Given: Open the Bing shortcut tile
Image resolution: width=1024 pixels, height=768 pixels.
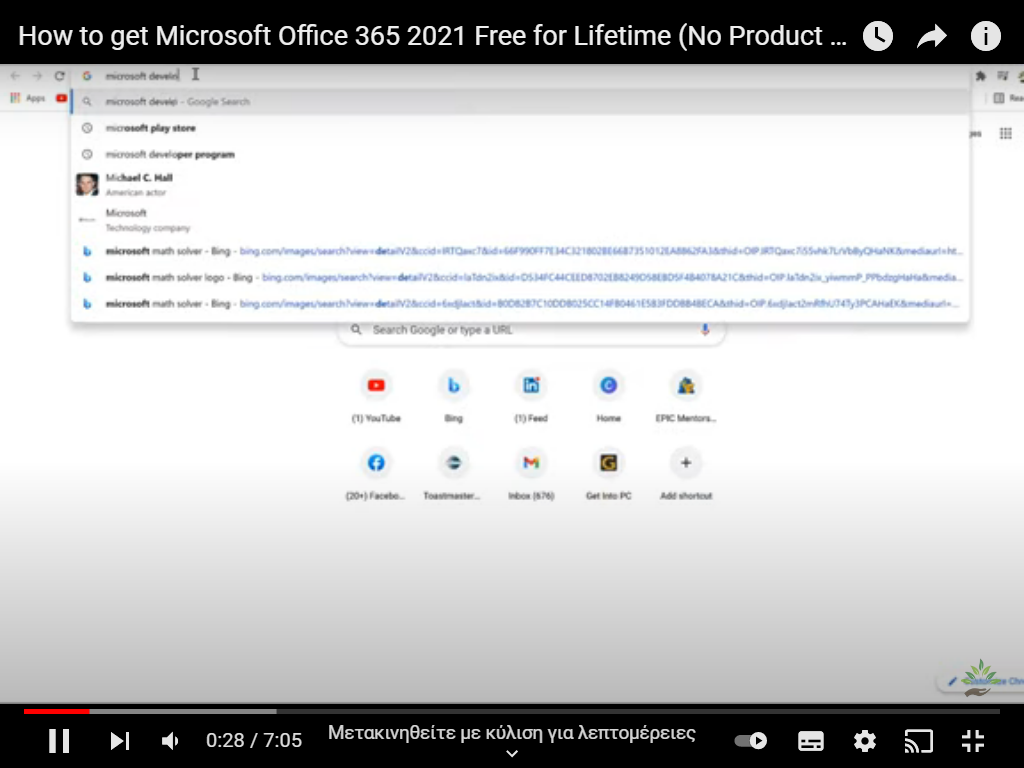Looking at the screenshot, I should pos(453,395).
